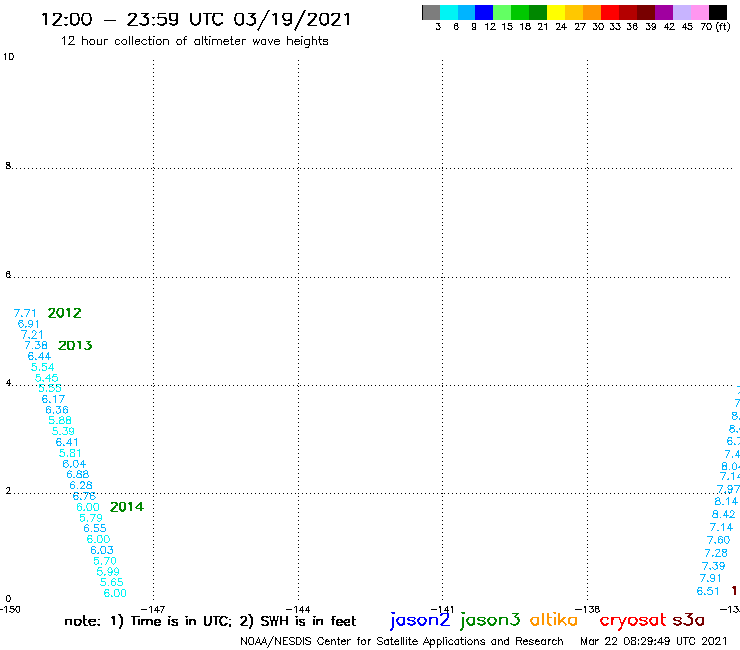Select the 6.91 wave height value
The image size is (740, 650).
pyautogui.click(x=28, y=324)
